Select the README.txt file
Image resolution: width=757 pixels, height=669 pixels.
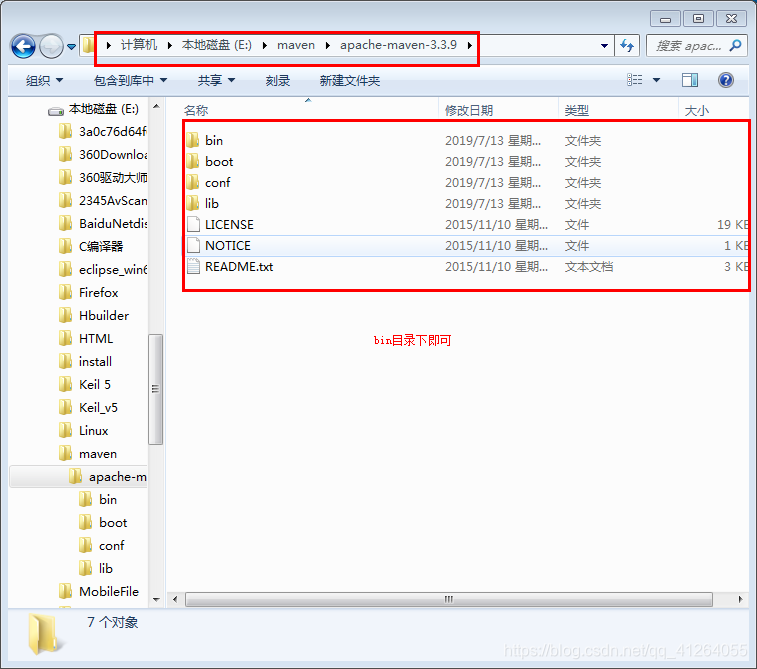(238, 267)
